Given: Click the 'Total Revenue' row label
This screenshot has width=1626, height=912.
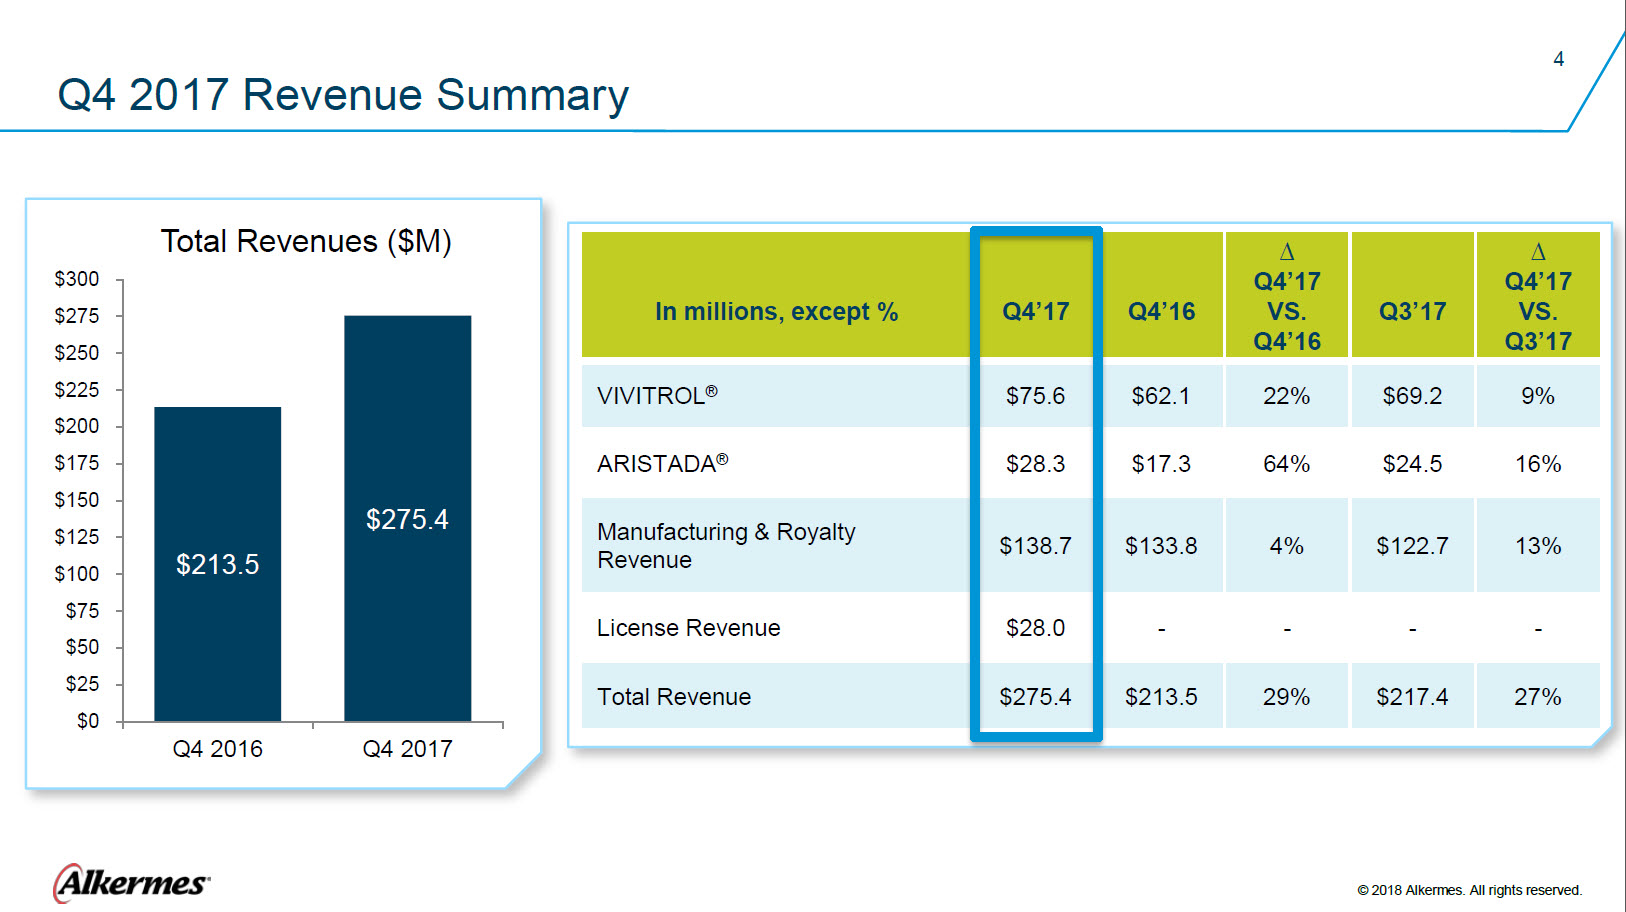Looking at the screenshot, I should point(674,697).
